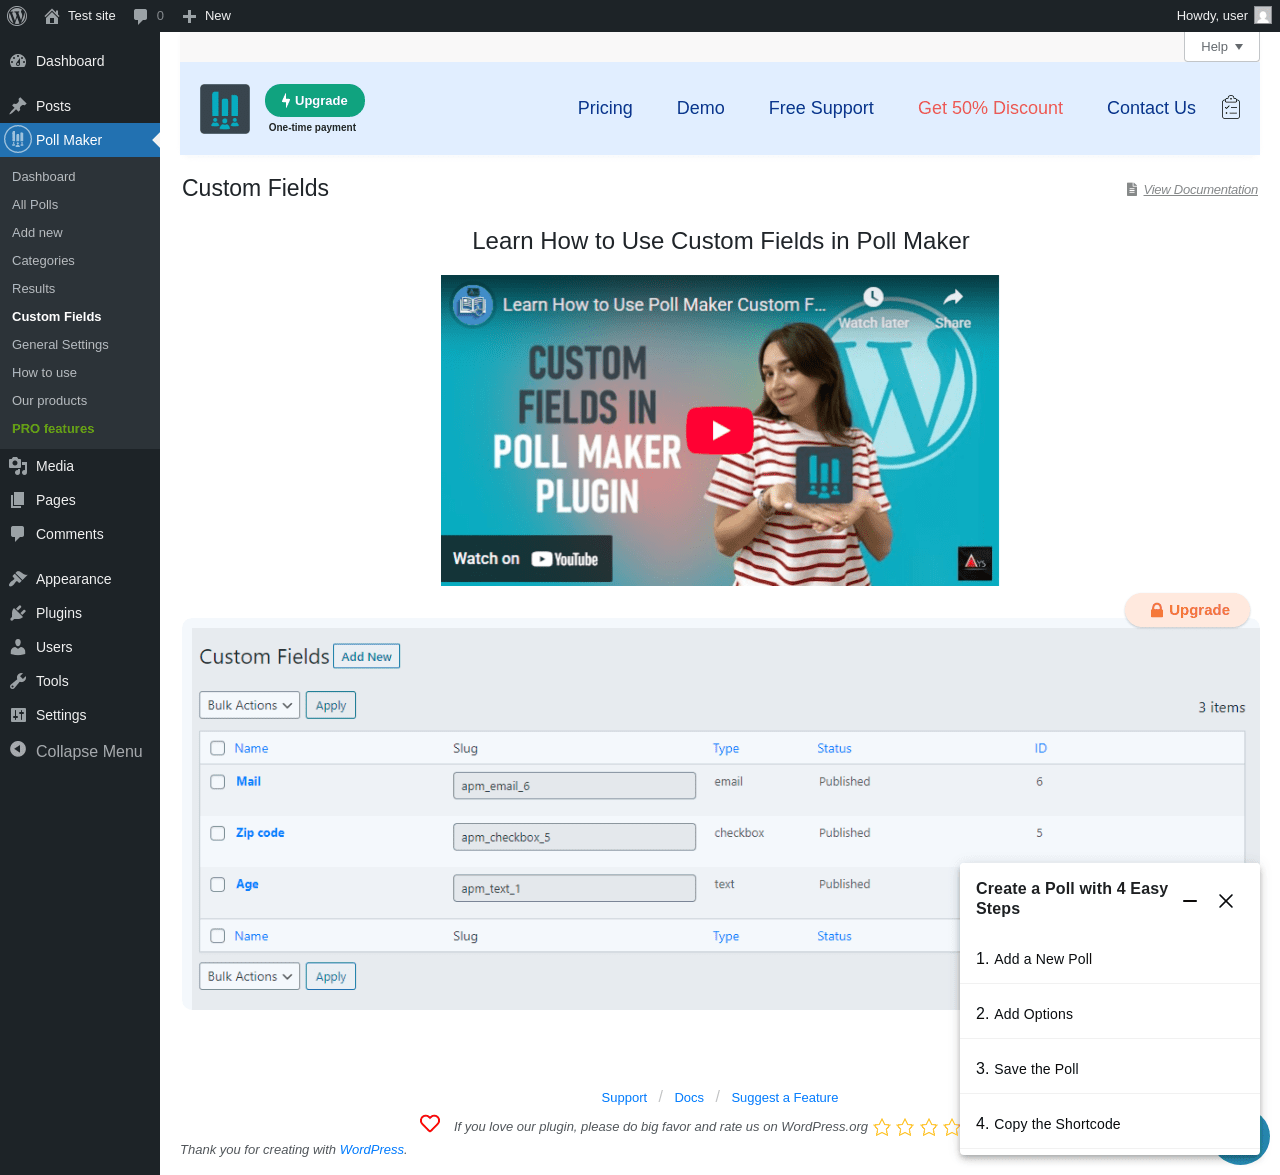Open the video channel avatar icon
Image resolution: width=1280 pixels, height=1175 pixels.
pos(473,305)
